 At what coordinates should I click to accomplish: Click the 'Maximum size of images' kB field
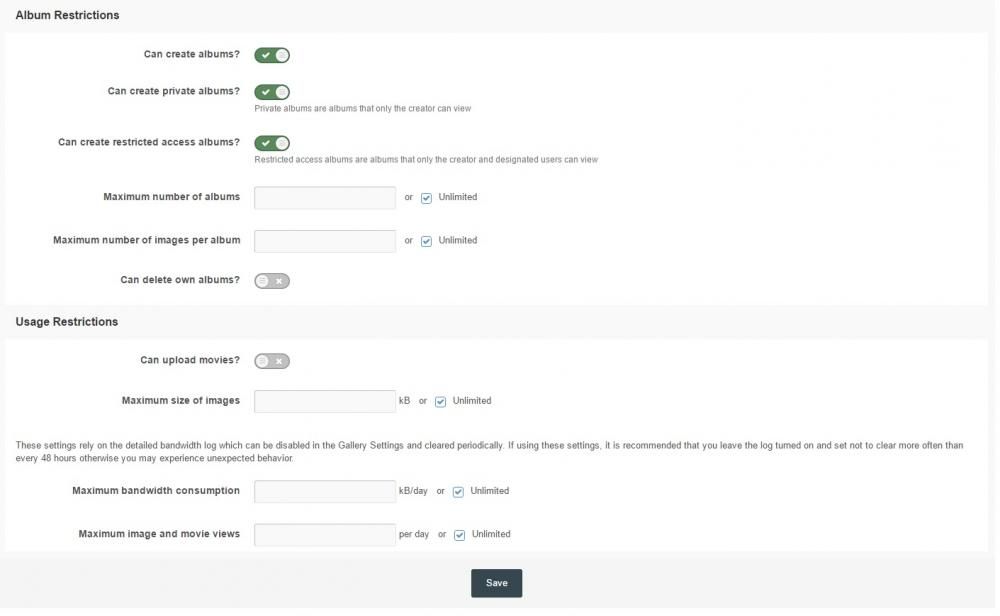(325, 402)
